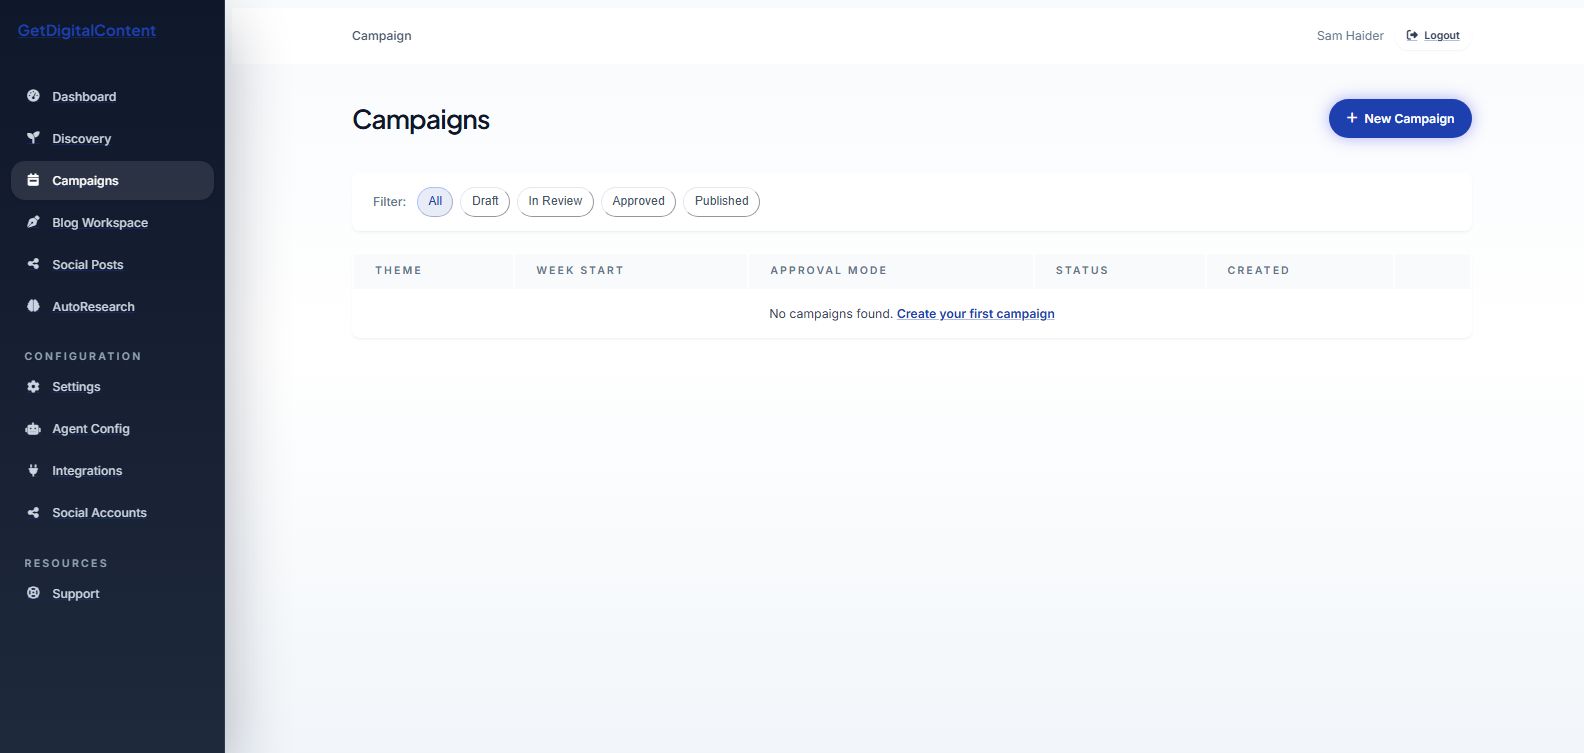Viewport: 1584px width, 753px height.
Task: Select the Campaigns sidebar label
Action: click(85, 180)
